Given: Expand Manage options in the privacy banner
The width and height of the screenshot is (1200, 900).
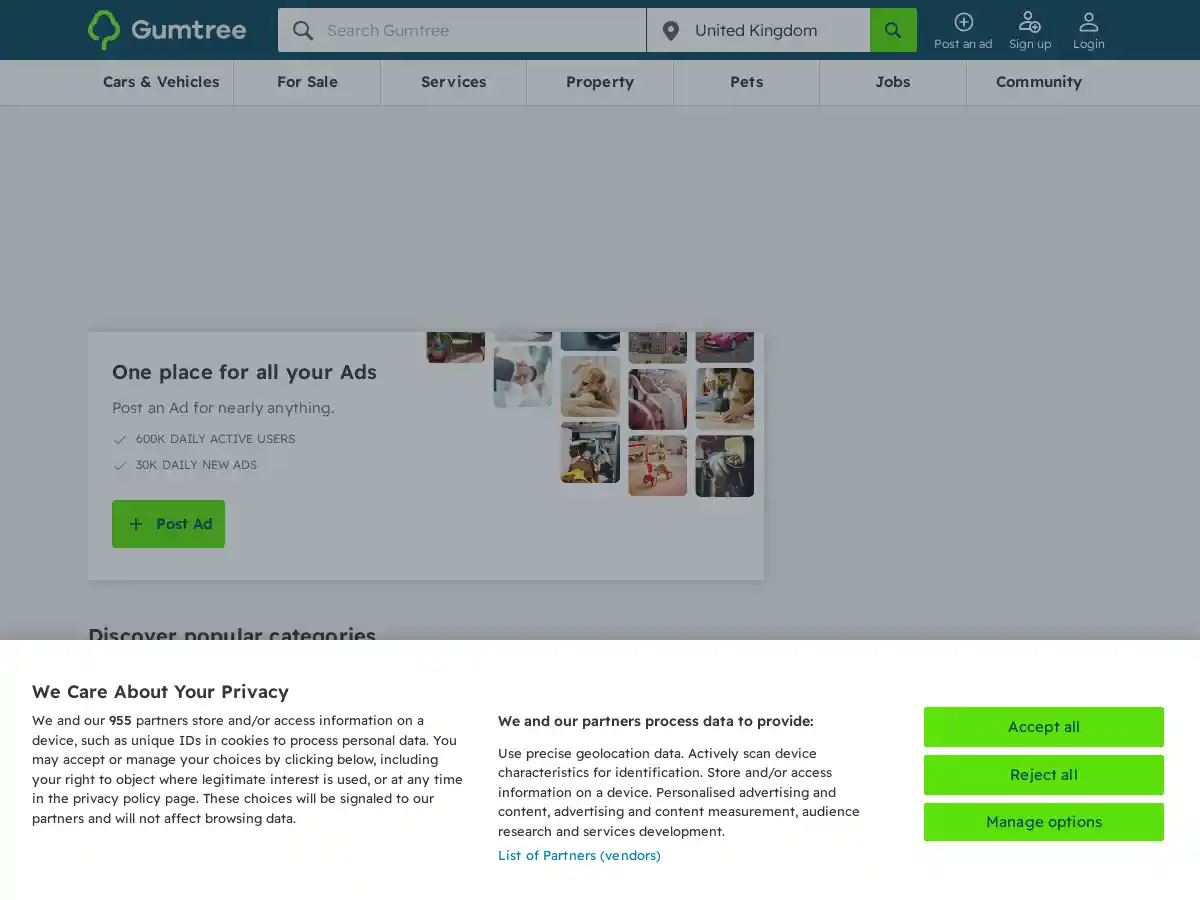Looking at the screenshot, I should tap(1043, 821).
